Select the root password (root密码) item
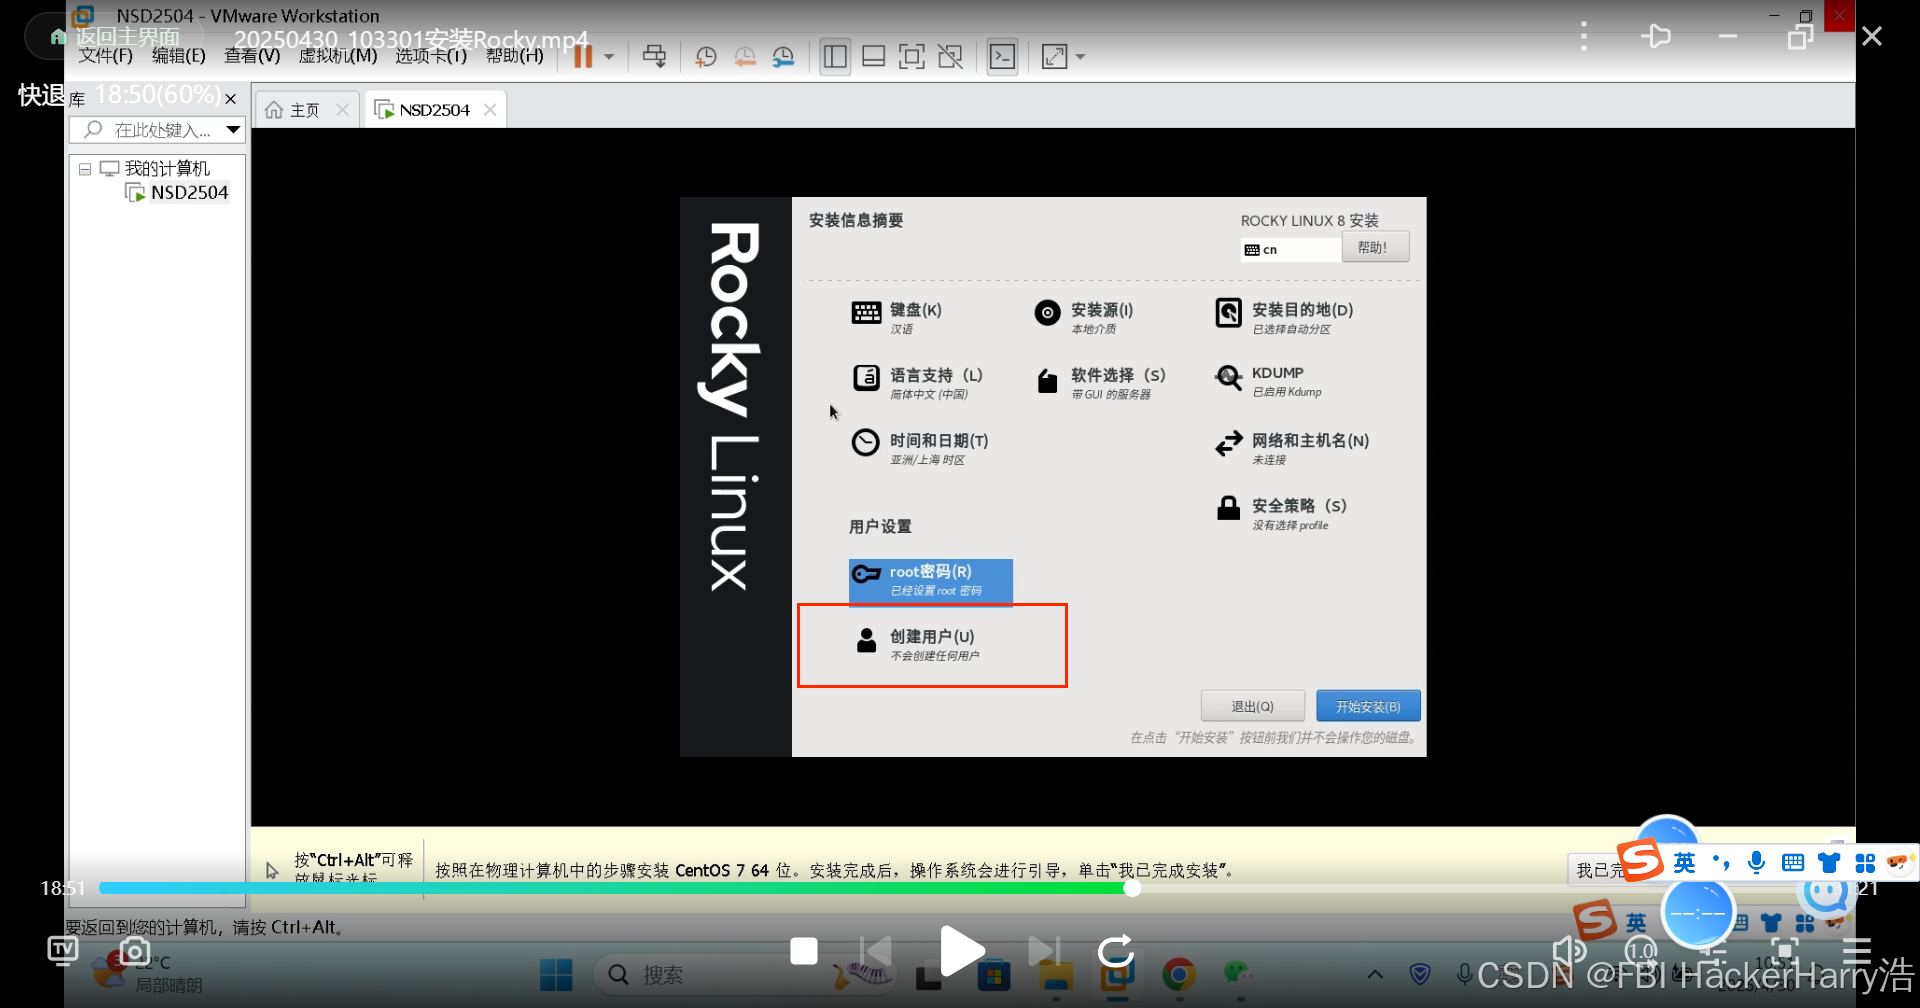 (930, 581)
